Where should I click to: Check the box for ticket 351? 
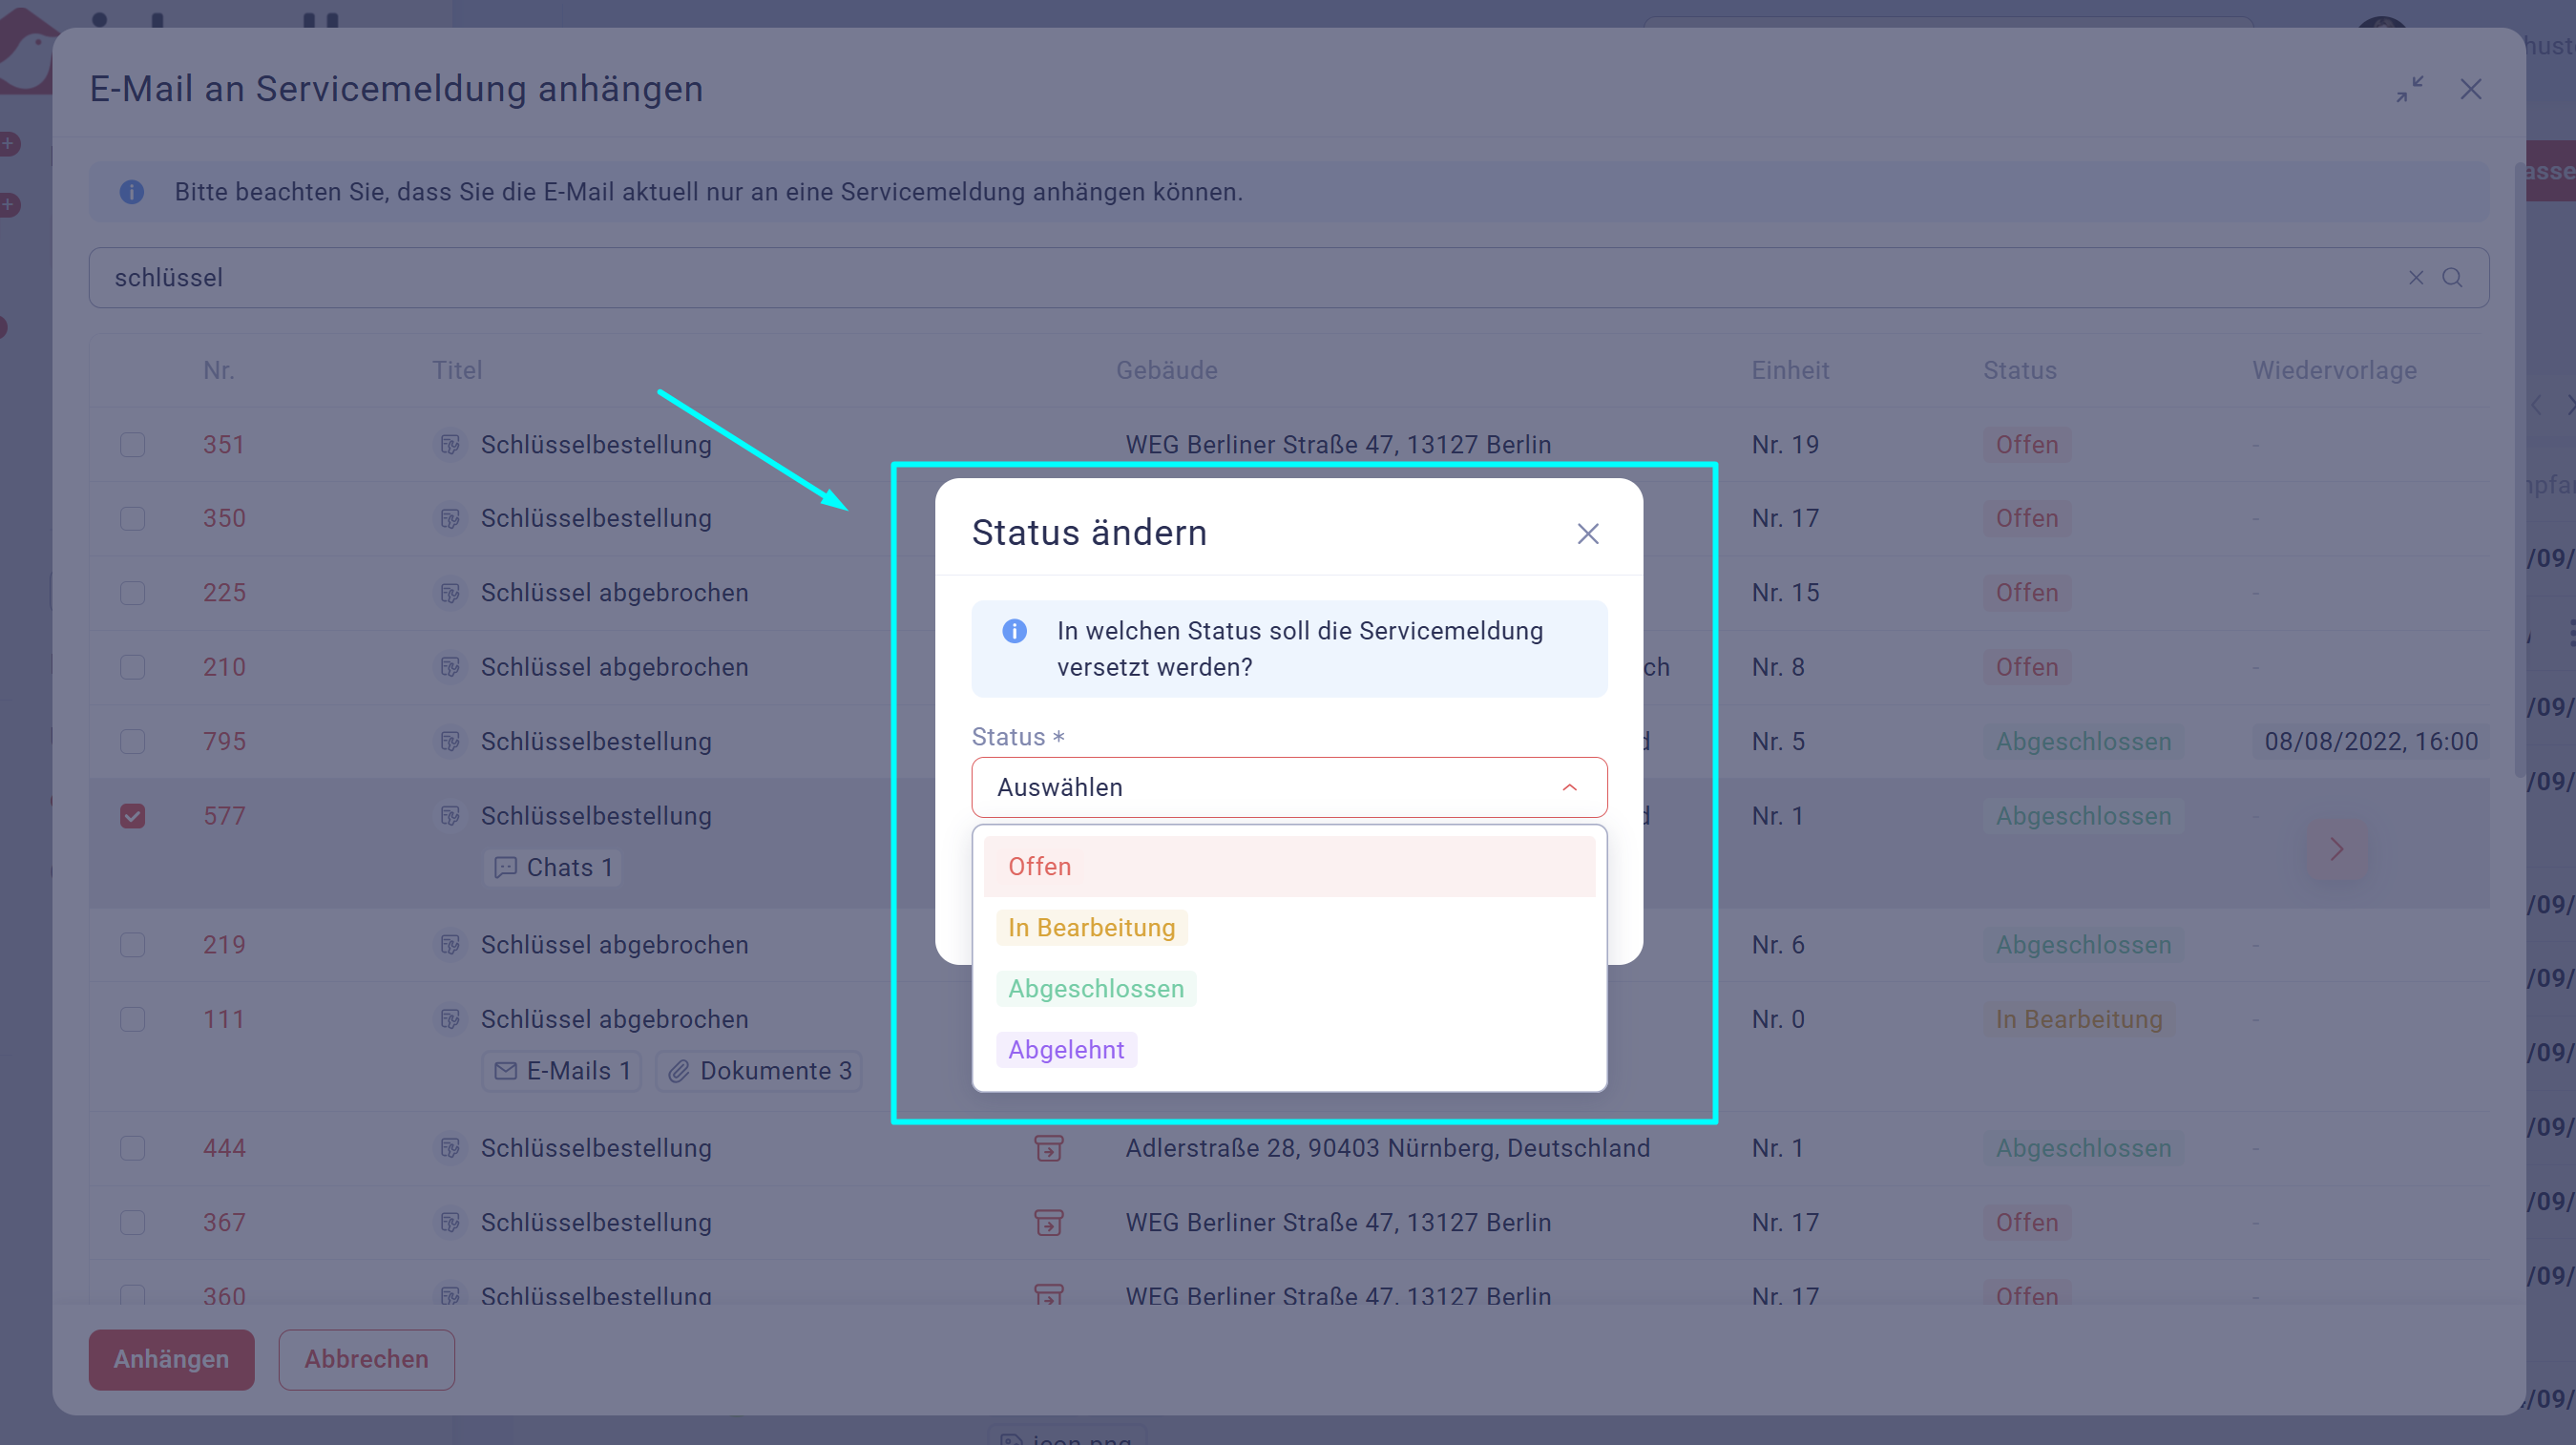click(132, 445)
